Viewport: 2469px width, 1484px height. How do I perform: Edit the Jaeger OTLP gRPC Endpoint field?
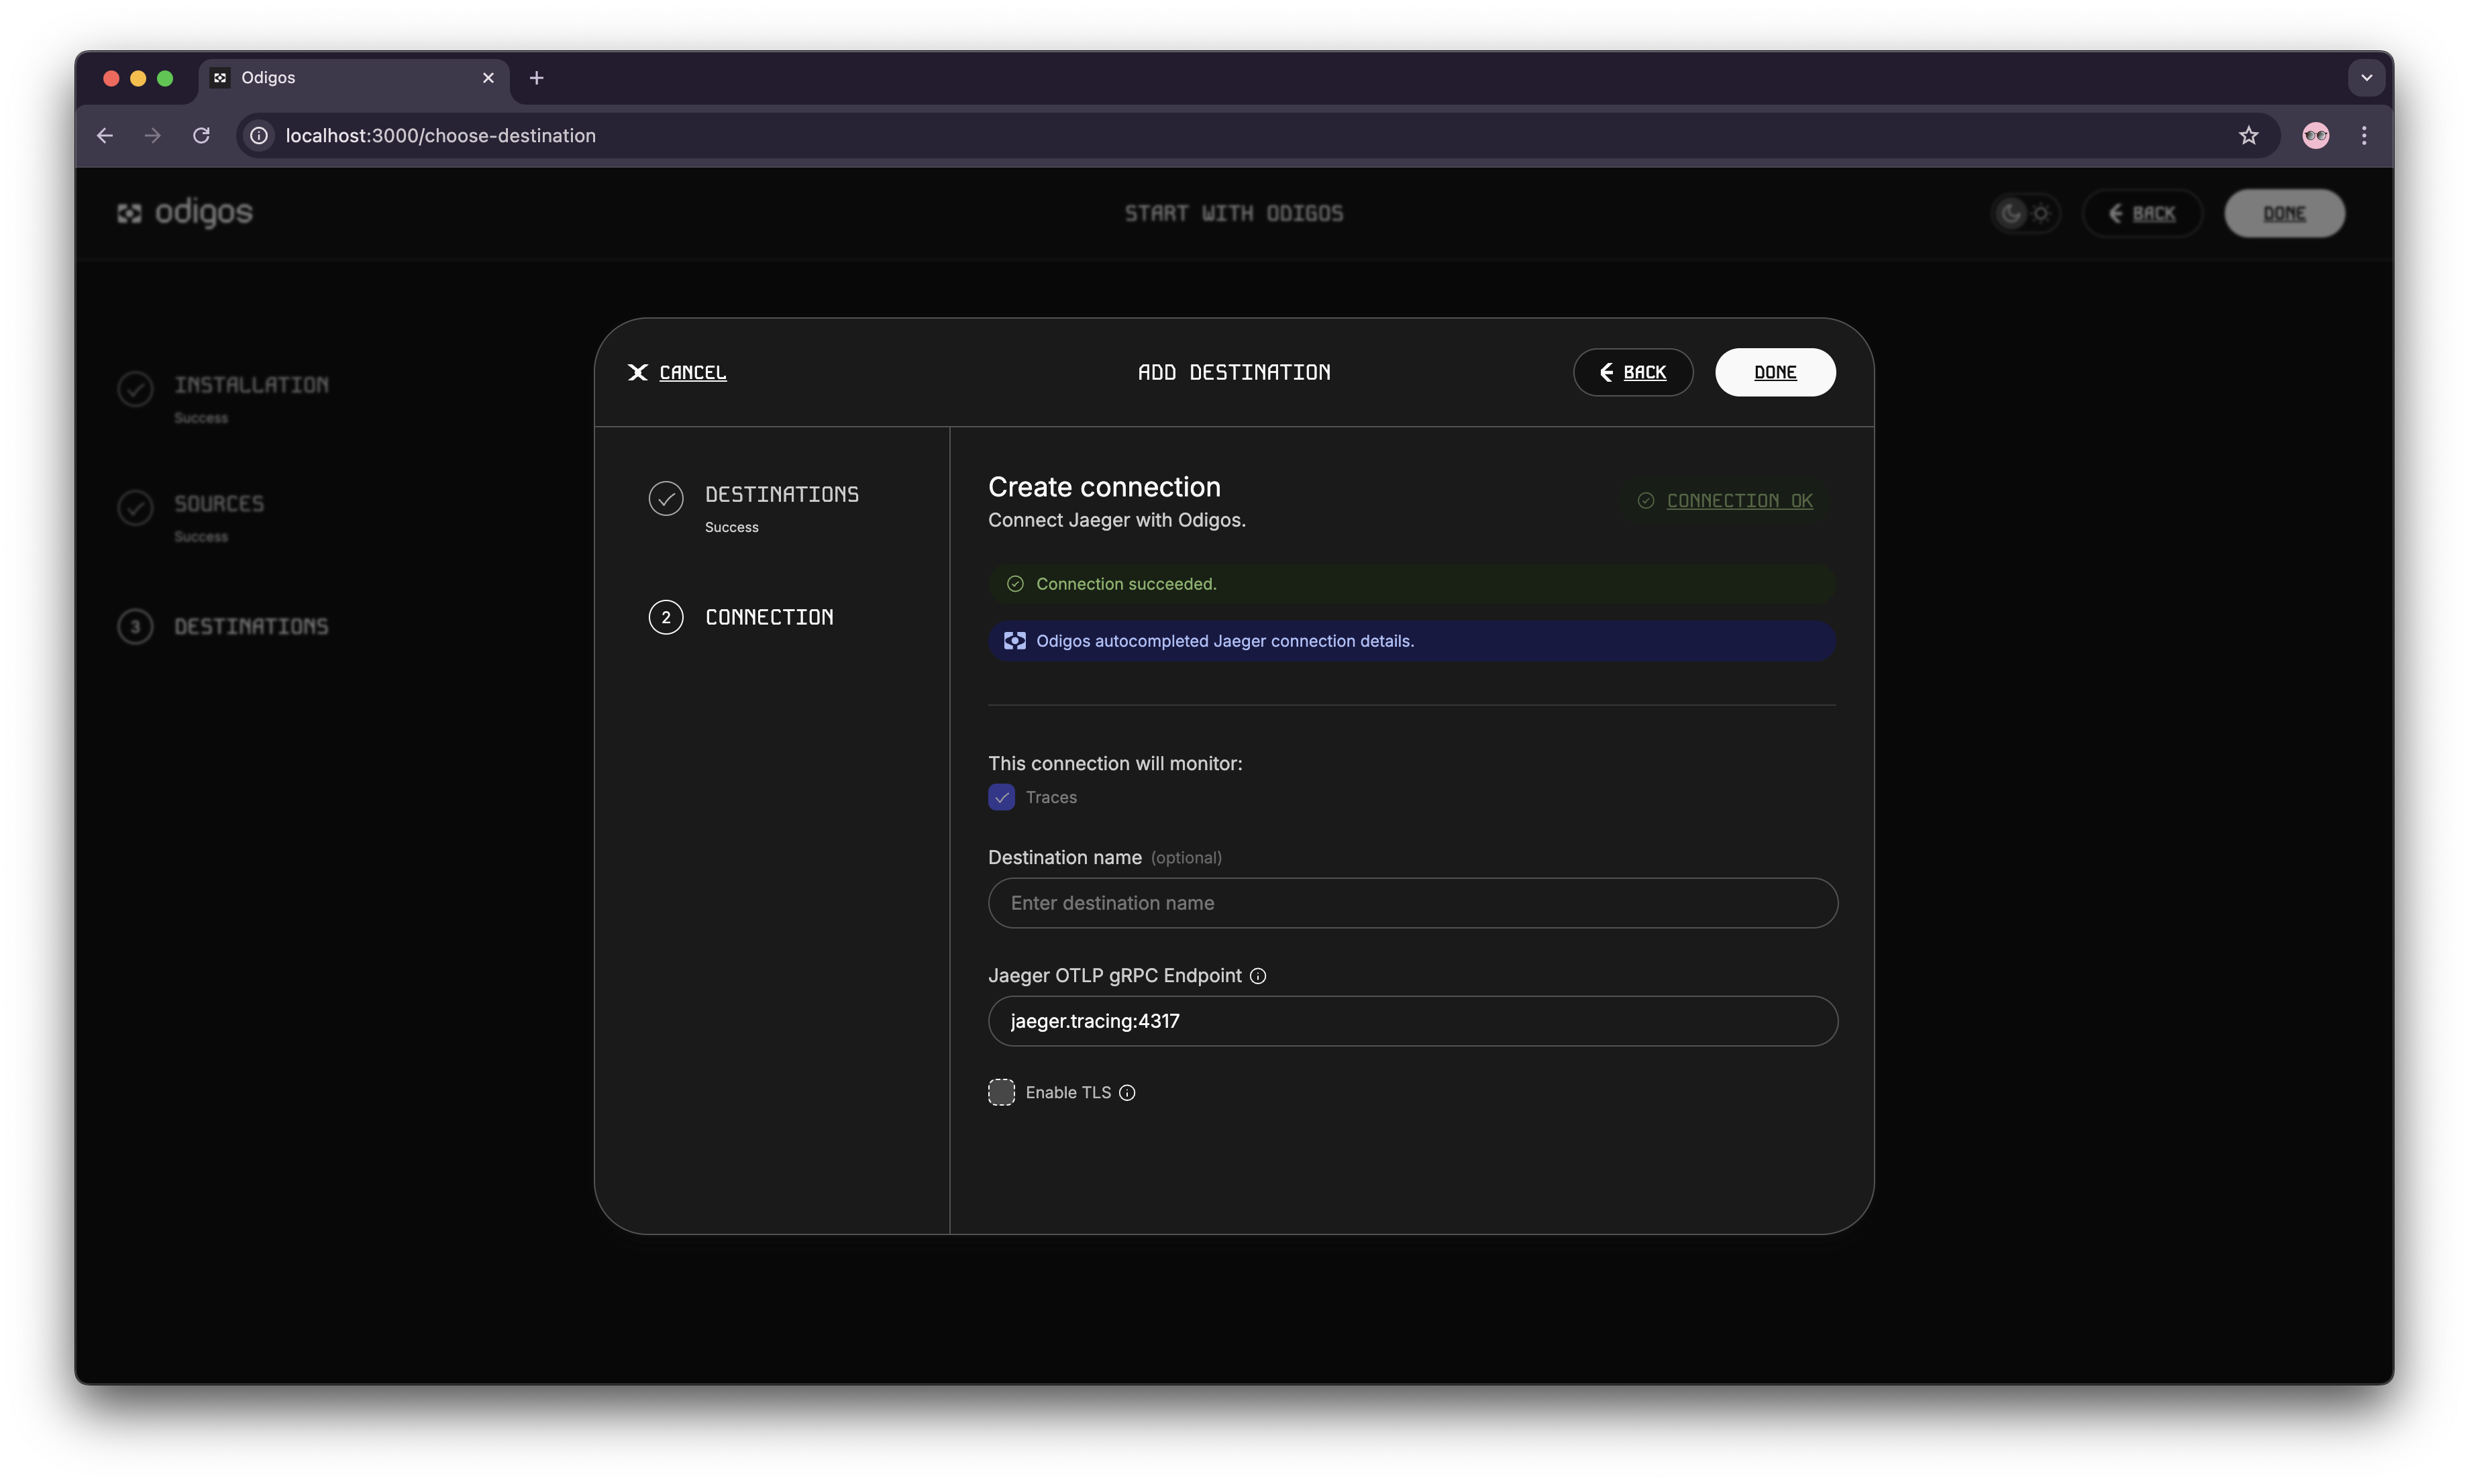1412,1021
